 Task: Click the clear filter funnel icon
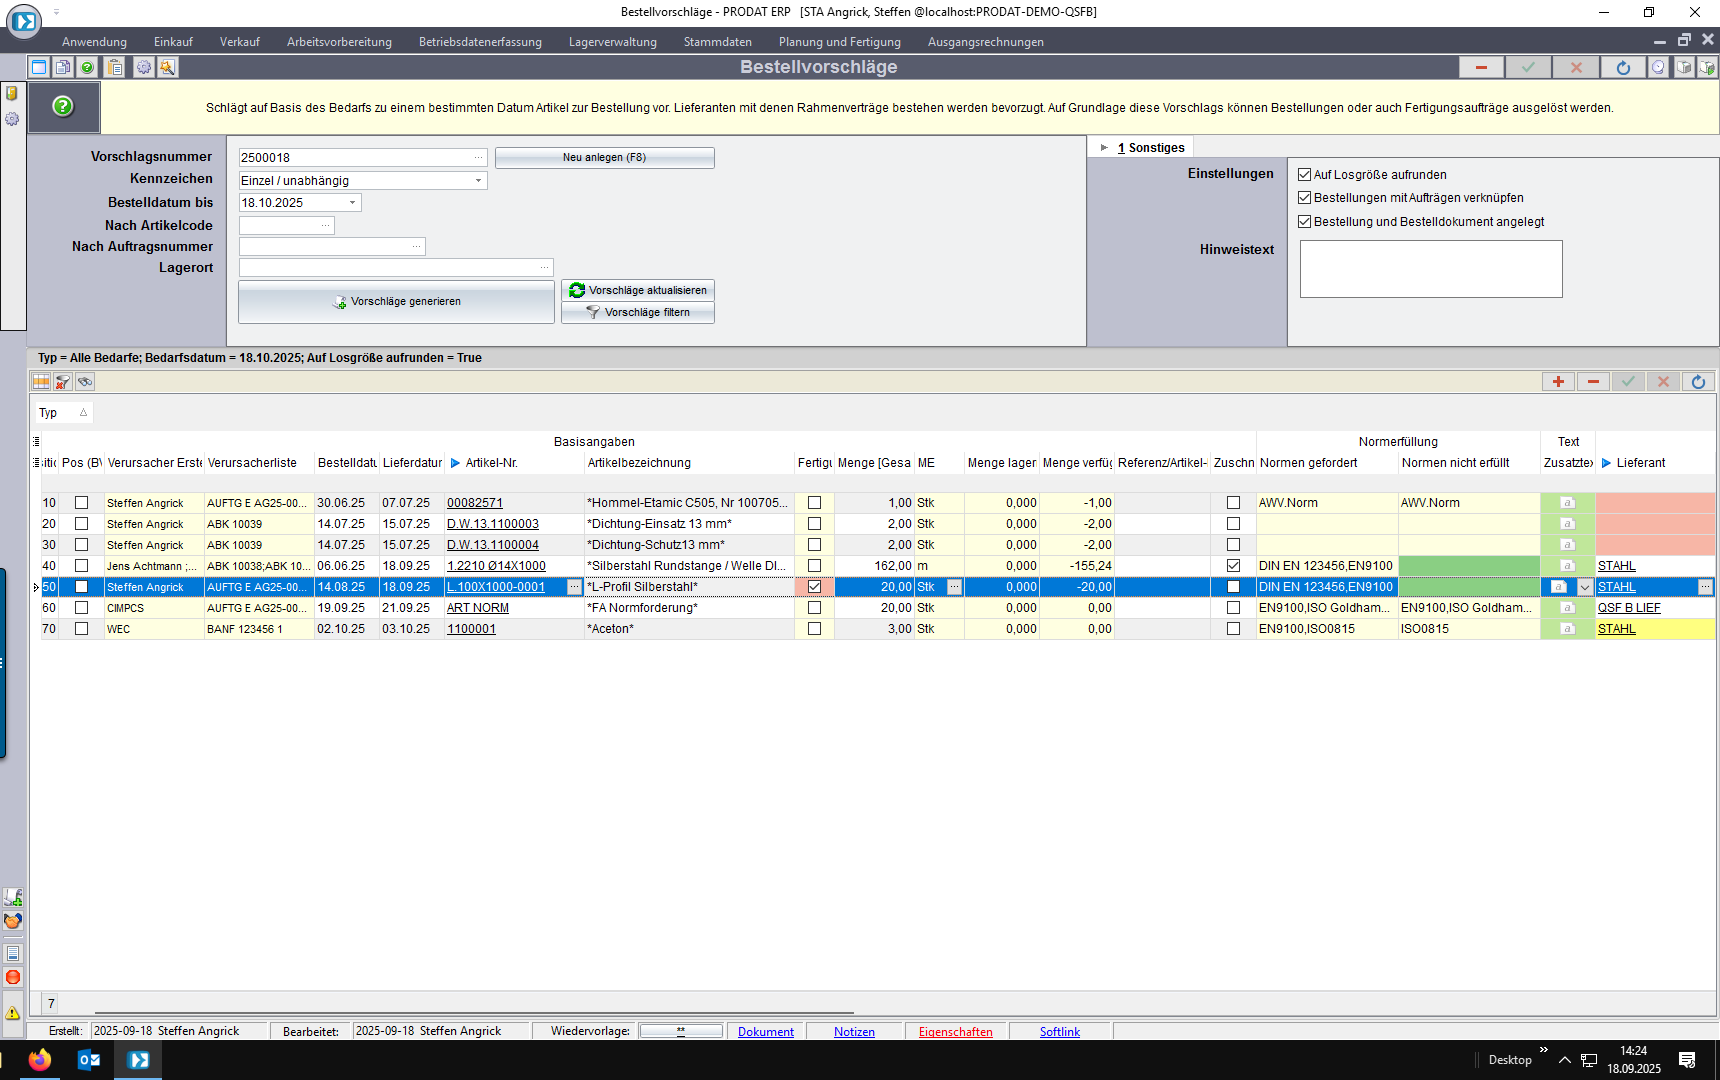tap(63, 382)
